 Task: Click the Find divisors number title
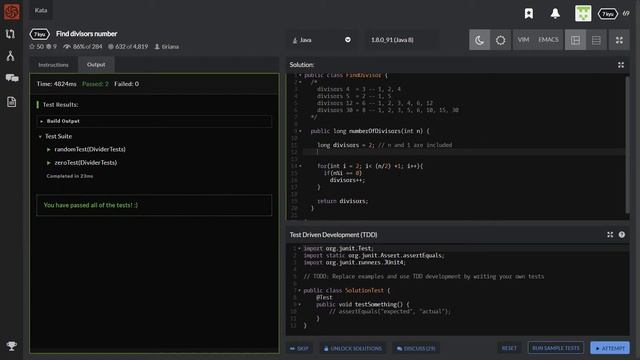tap(87, 33)
